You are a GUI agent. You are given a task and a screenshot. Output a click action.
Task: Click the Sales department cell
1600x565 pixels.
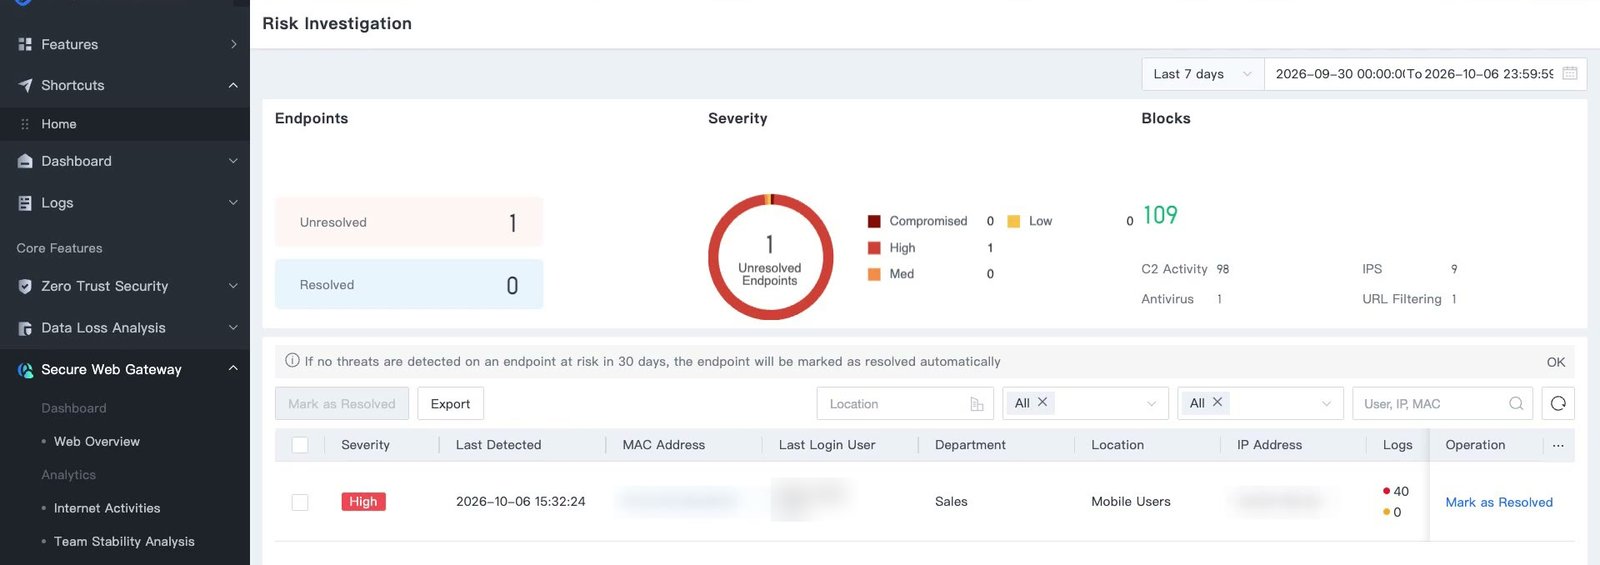tap(951, 502)
